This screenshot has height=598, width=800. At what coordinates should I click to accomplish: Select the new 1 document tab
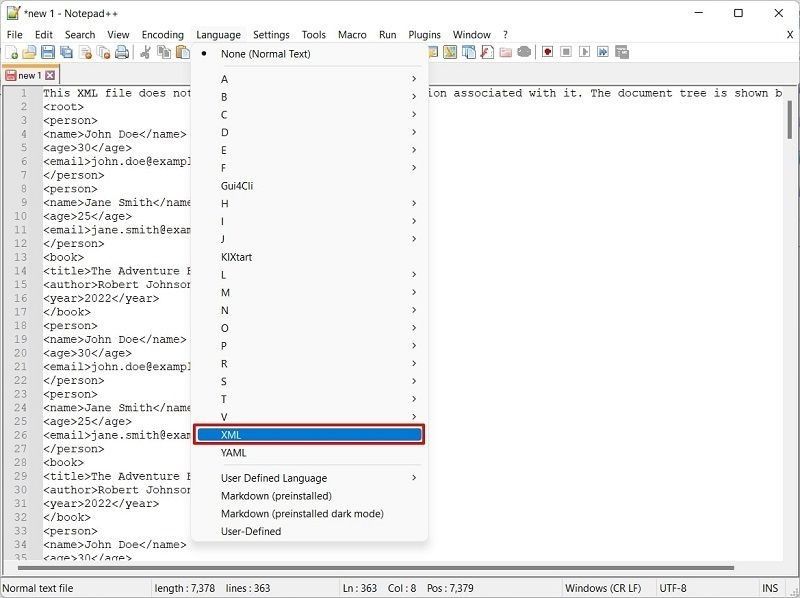pos(30,76)
